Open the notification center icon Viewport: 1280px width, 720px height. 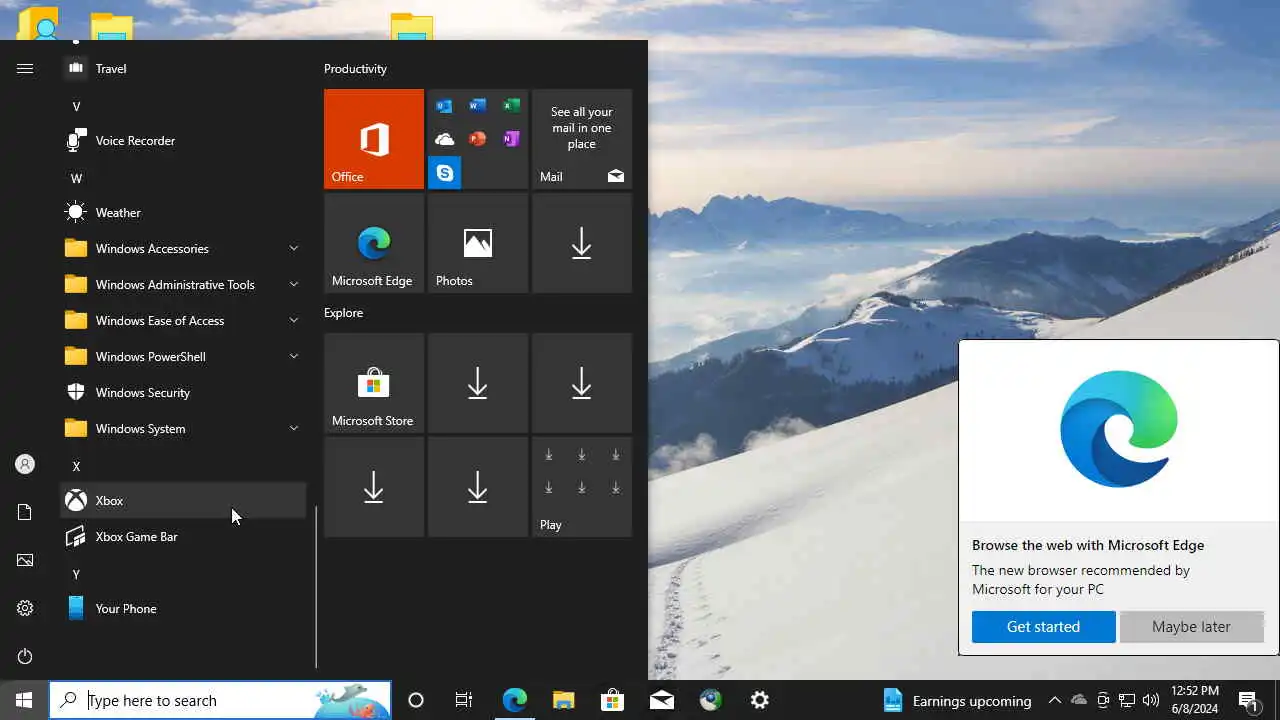pyautogui.click(x=1249, y=700)
